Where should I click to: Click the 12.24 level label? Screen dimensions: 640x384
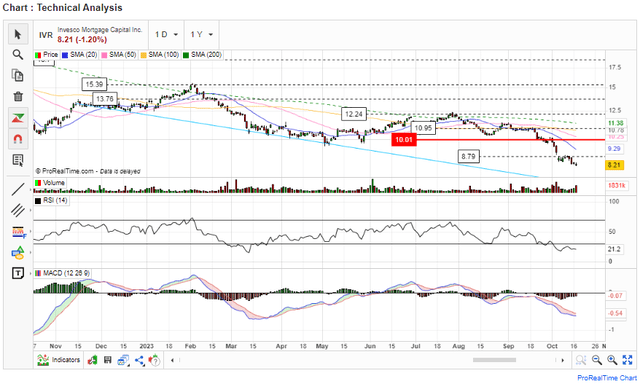pos(354,114)
